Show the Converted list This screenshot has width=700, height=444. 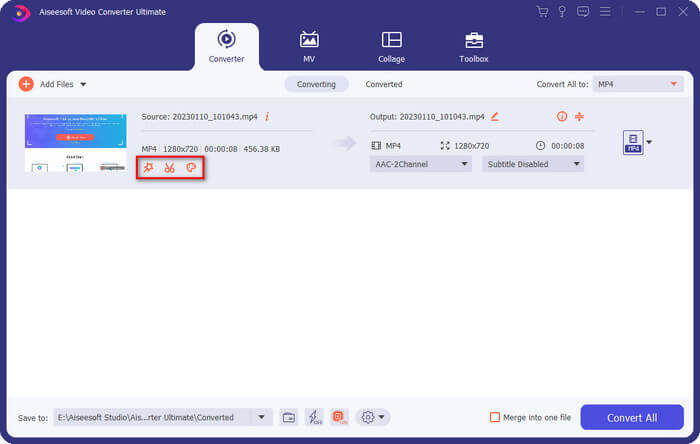[x=384, y=84]
